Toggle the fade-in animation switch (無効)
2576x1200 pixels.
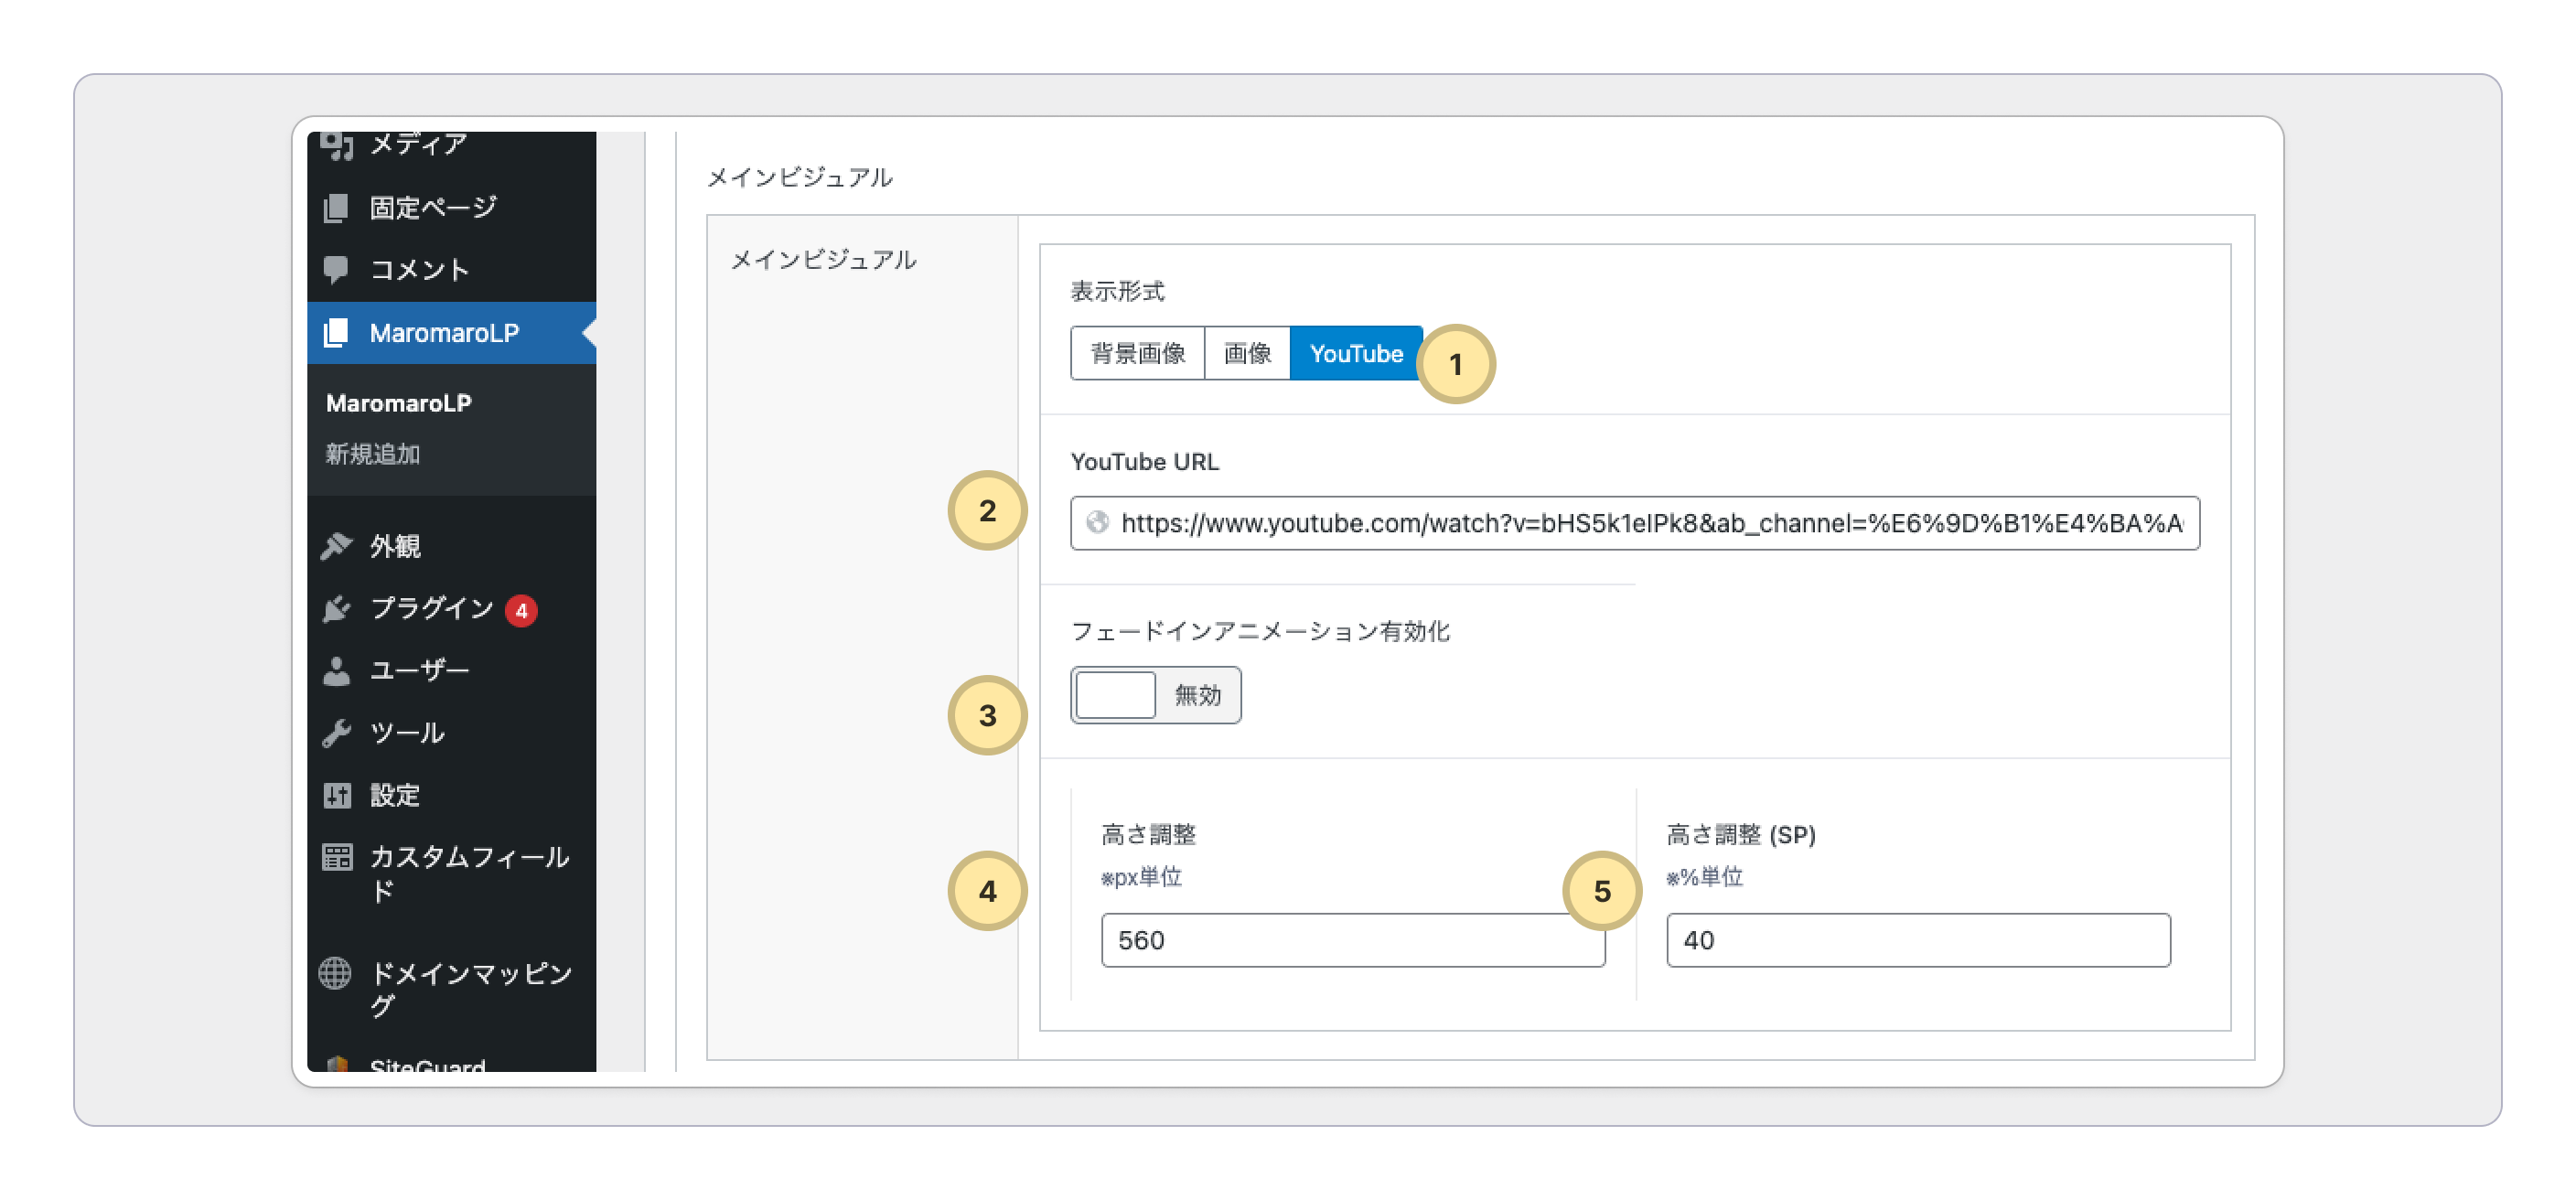(1155, 695)
